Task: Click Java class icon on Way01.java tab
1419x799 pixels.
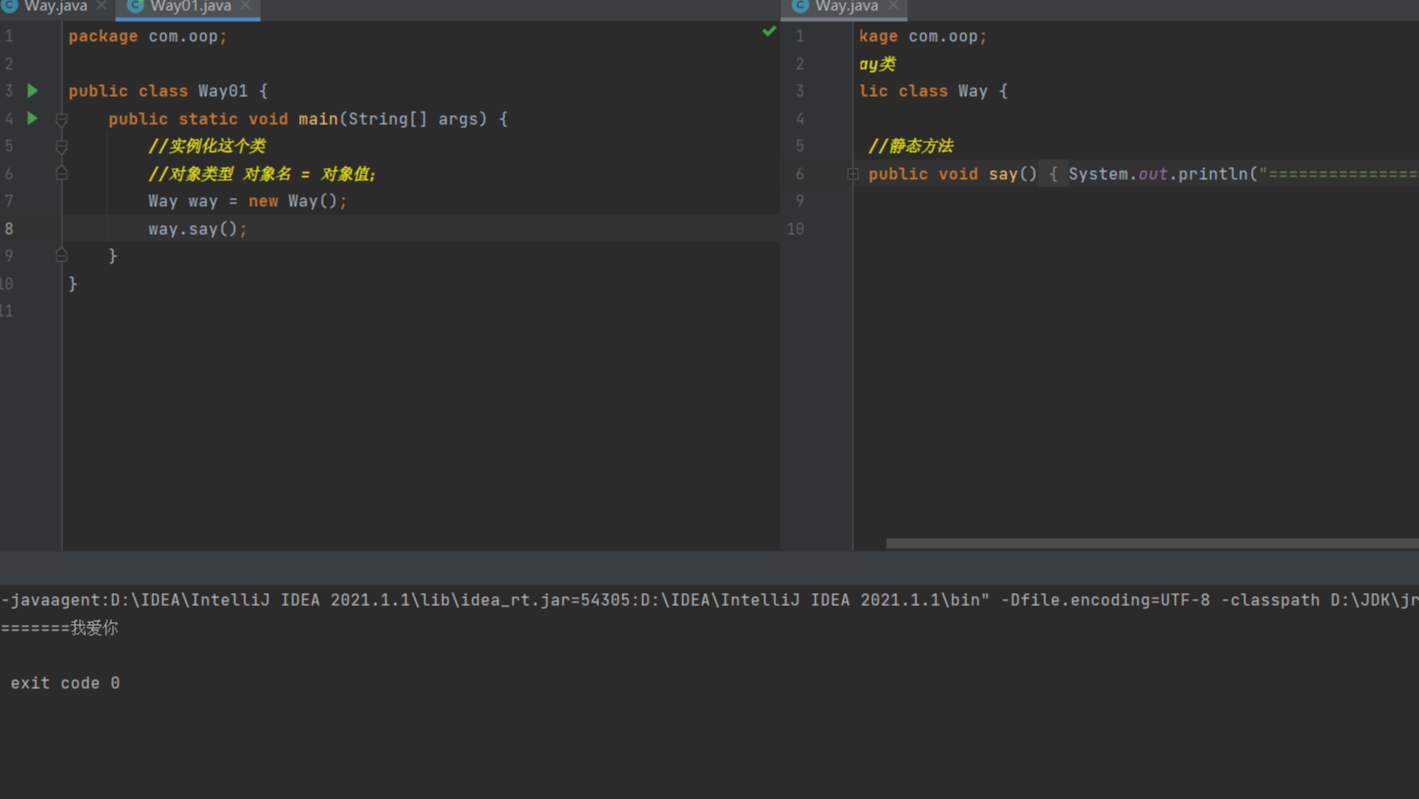Action: point(133,6)
